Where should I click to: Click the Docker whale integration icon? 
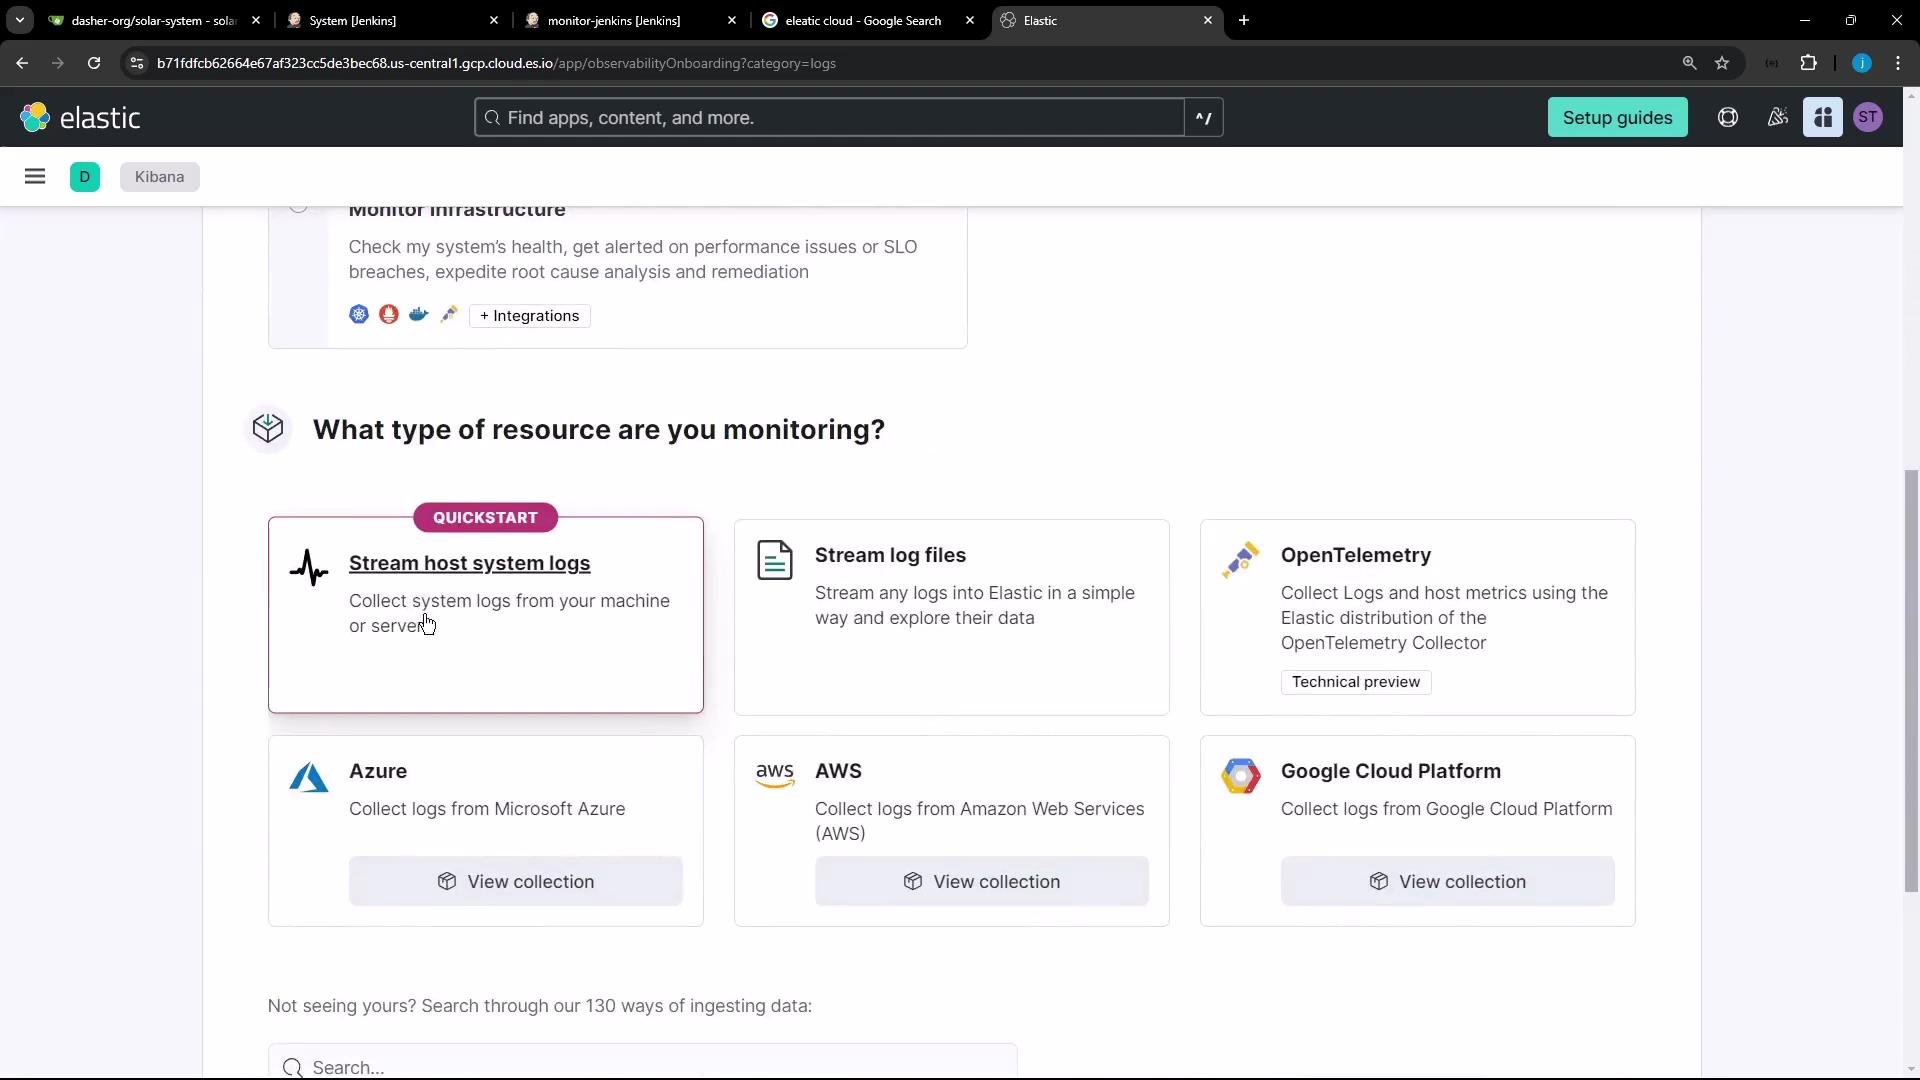[x=419, y=315]
